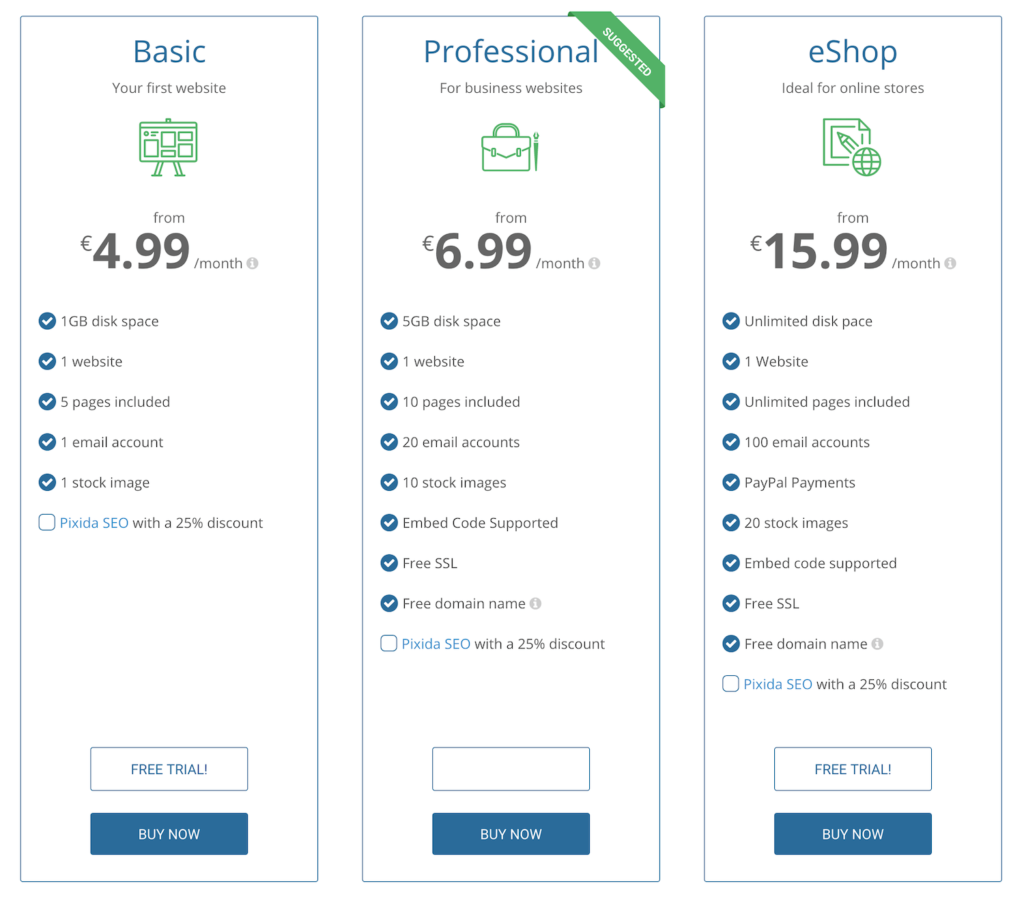Click the info icon next to eShop's Free domain name
The height and width of the screenshot is (897, 1024).
pos(877,643)
